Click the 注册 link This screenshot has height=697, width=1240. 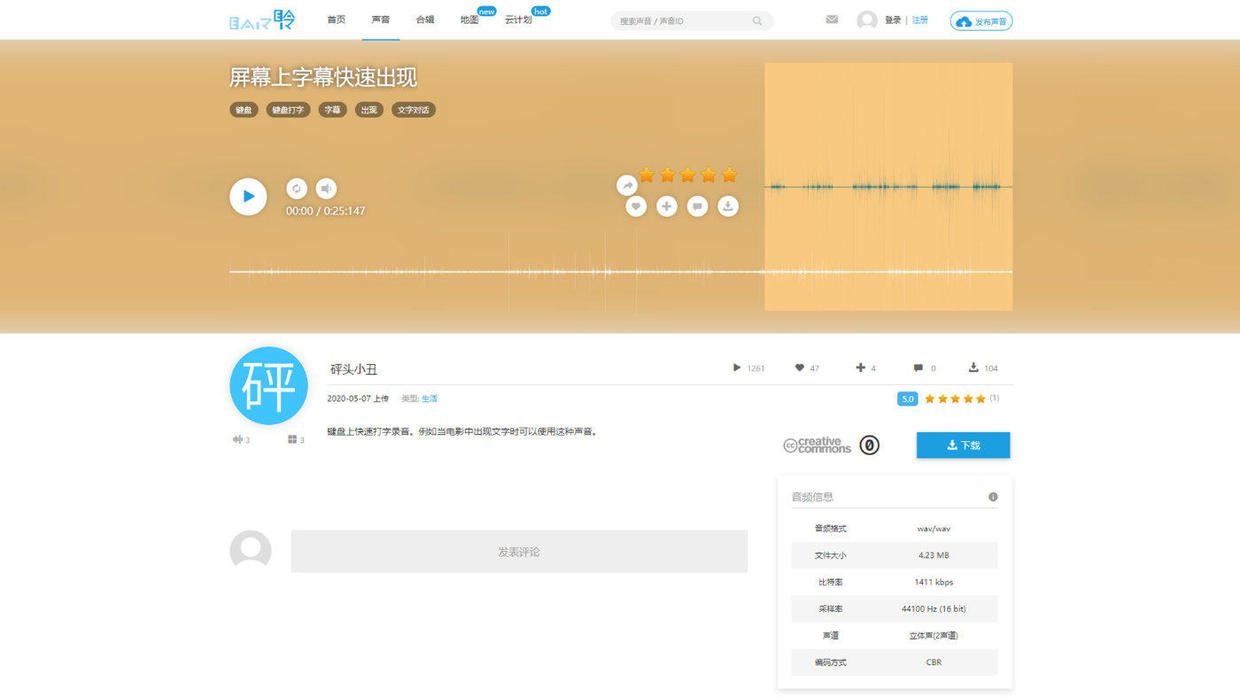(920, 20)
